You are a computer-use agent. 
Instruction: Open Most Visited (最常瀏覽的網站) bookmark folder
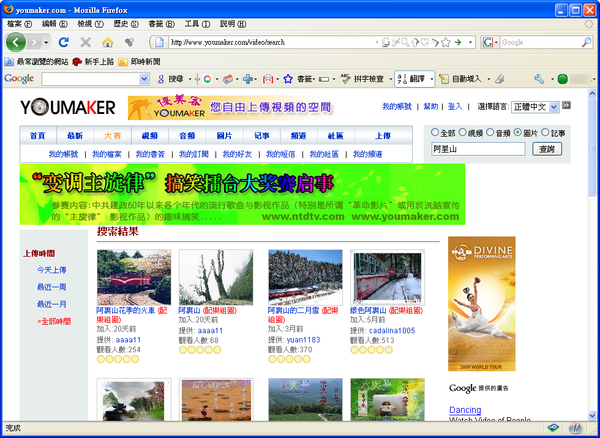[36, 62]
